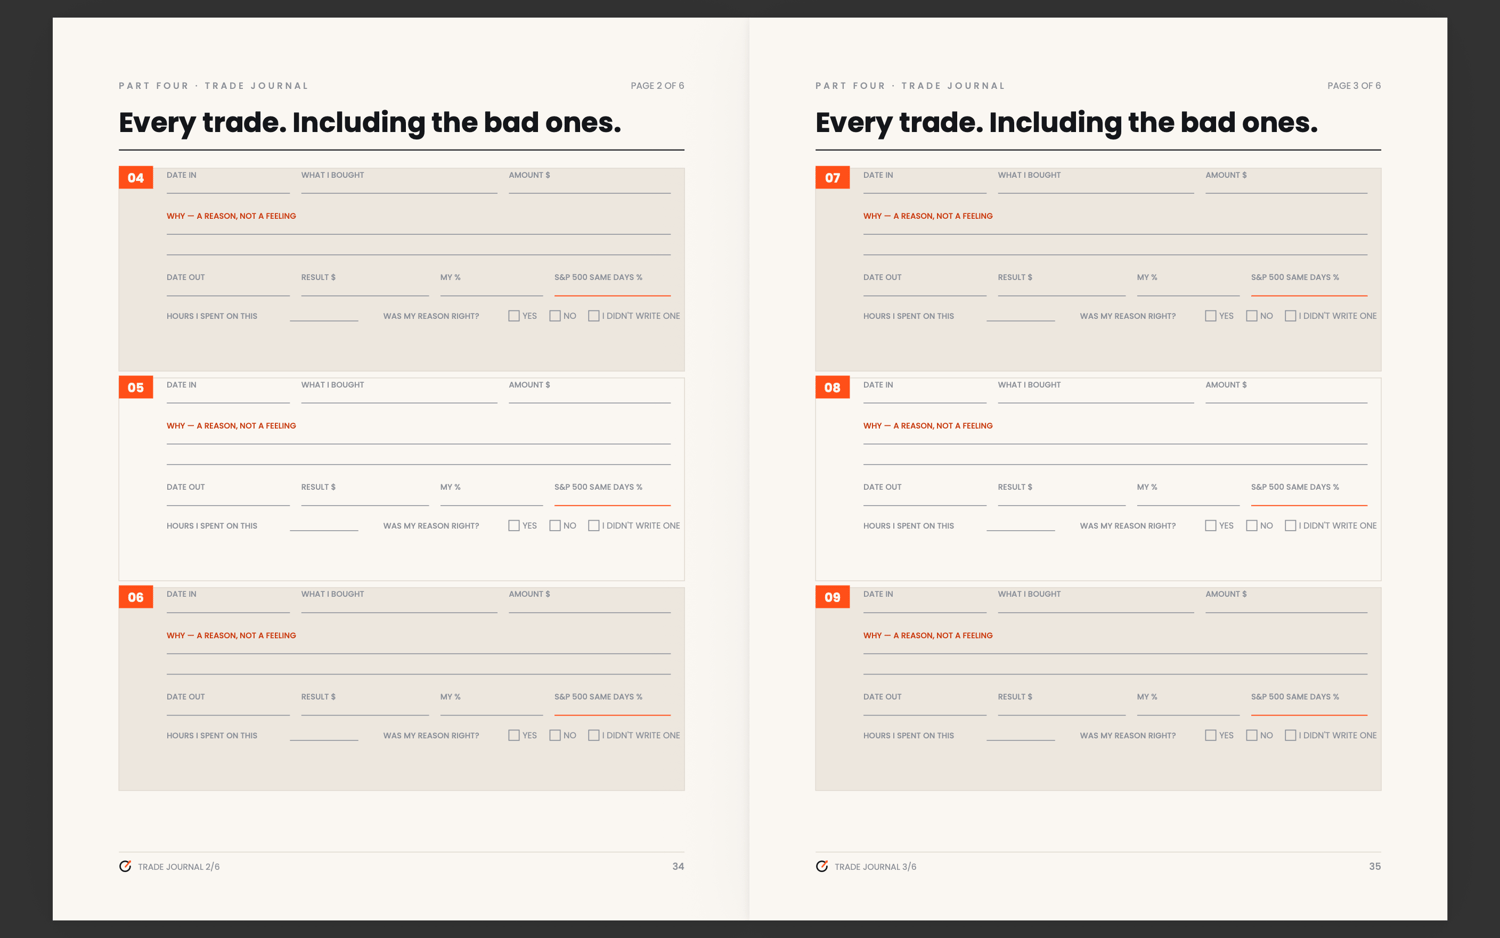
Task: Click the orange 07 trade number badge
Action: point(833,178)
